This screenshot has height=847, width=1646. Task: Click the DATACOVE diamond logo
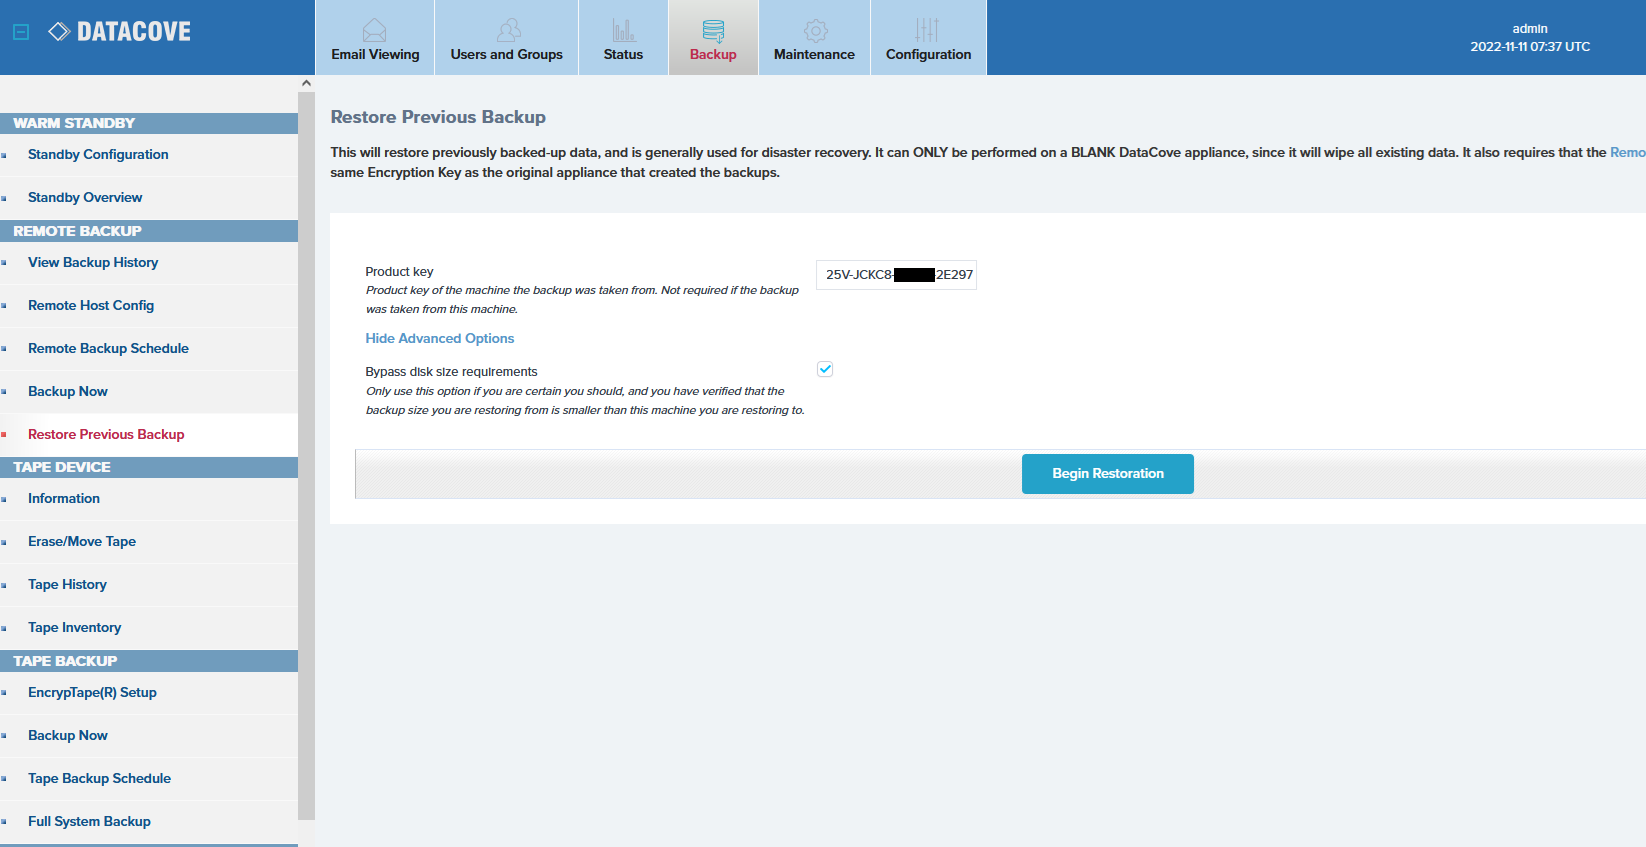click(x=59, y=32)
